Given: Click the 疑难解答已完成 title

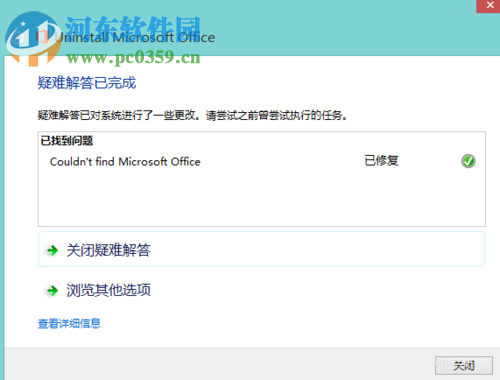Looking at the screenshot, I should (x=87, y=83).
